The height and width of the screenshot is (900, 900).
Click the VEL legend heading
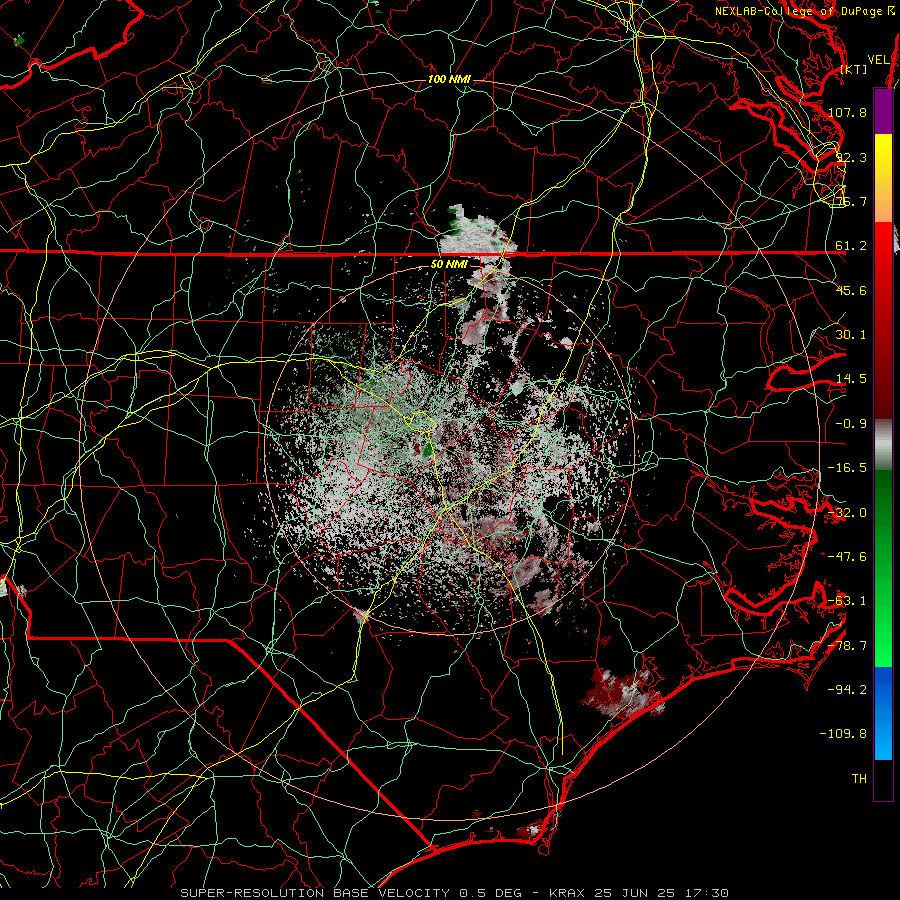(878, 60)
